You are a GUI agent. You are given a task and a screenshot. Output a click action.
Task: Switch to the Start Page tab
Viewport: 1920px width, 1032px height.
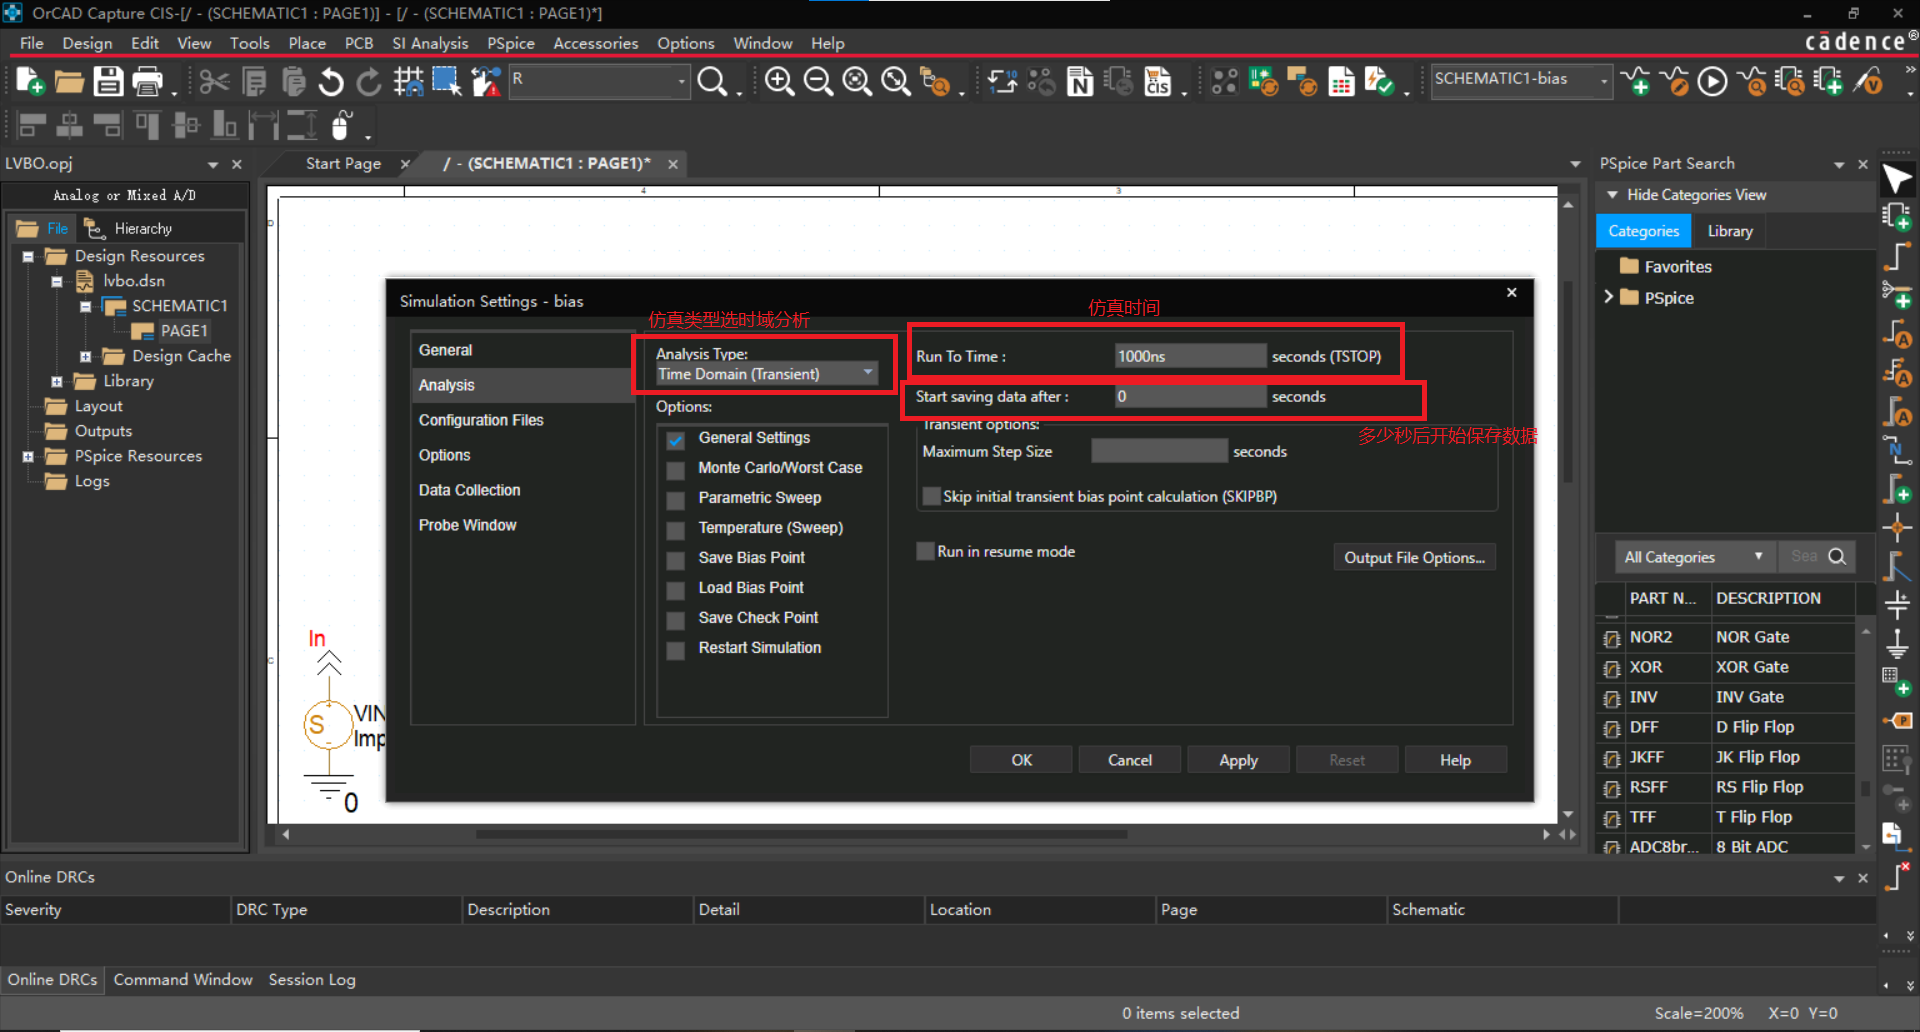coord(343,163)
